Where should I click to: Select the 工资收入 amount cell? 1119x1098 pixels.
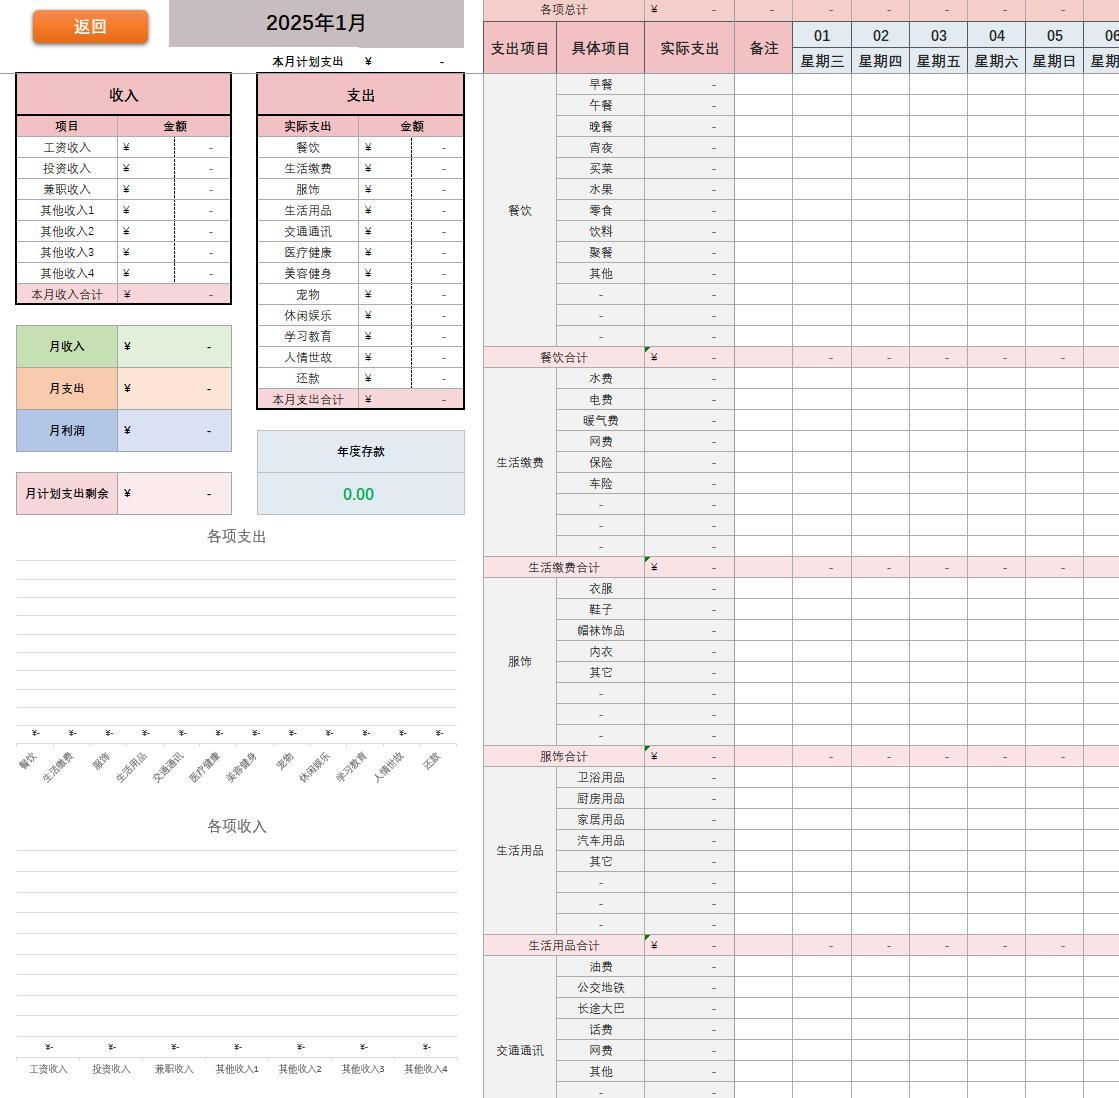click(x=175, y=147)
